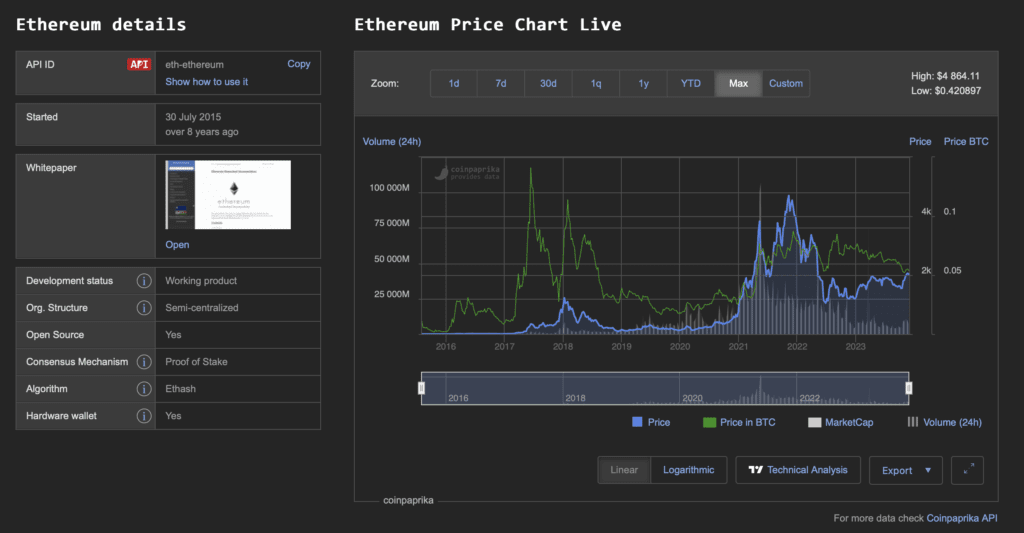The width and height of the screenshot is (1024, 533).
Task: Open Org. Structure info icon
Action: pos(144,308)
